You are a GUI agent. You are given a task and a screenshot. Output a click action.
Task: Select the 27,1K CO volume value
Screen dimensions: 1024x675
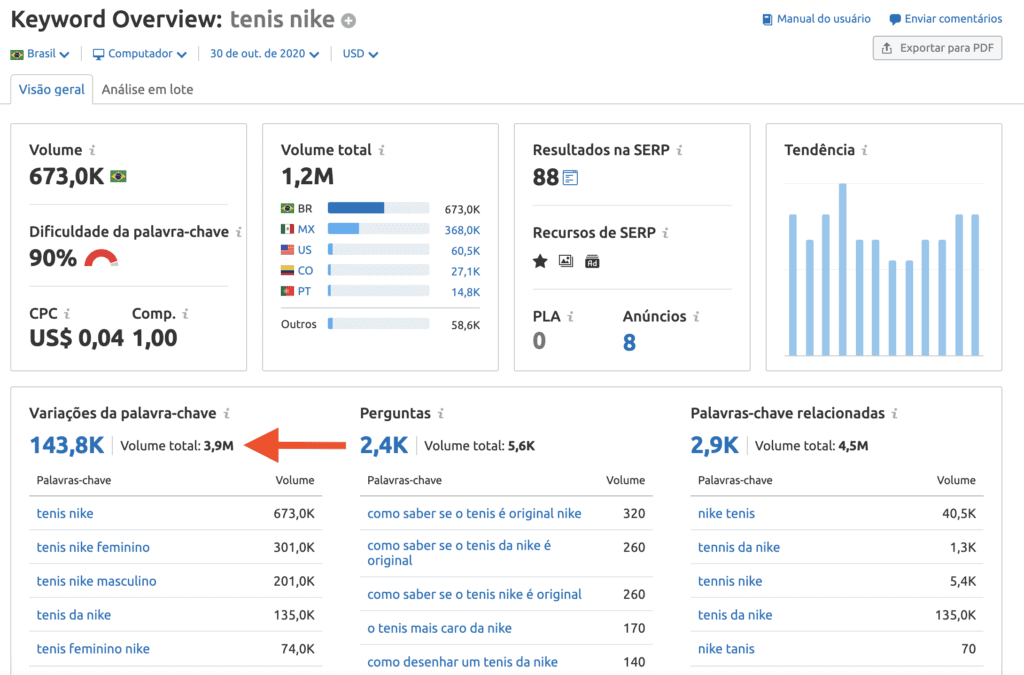tap(466, 272)
